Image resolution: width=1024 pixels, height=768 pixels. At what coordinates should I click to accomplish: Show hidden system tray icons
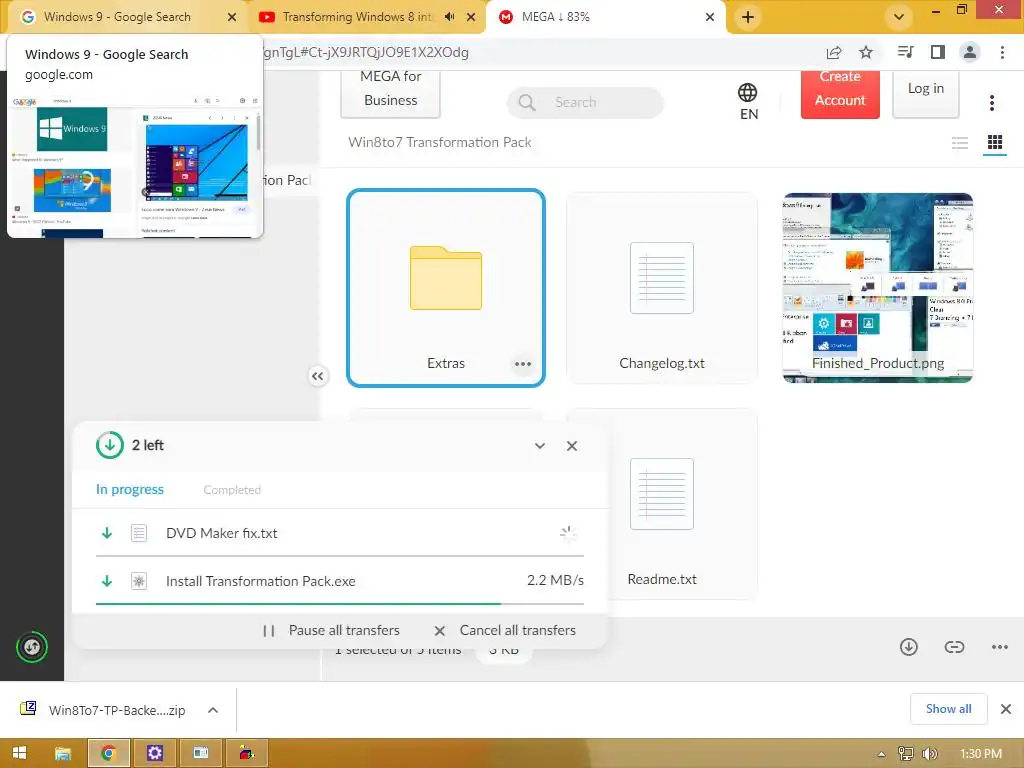pyautogui.click(x=881, y=754)
